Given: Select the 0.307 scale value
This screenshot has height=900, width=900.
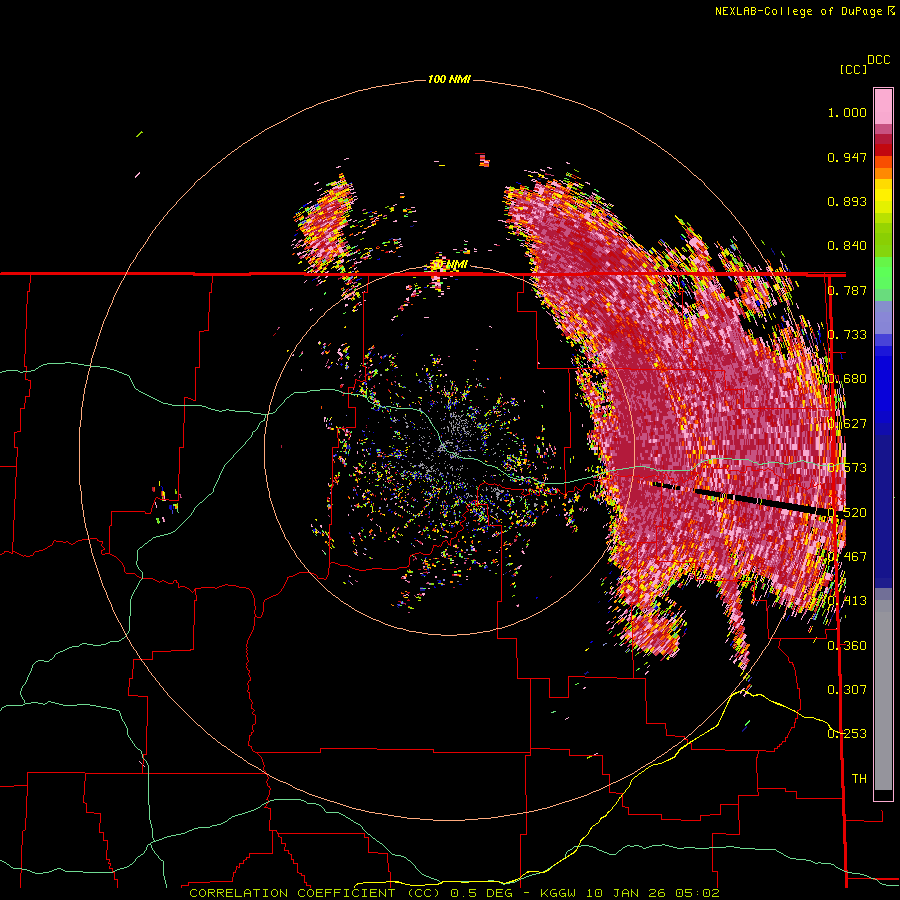Looking at the screenshot, I should tap(847, 689).
